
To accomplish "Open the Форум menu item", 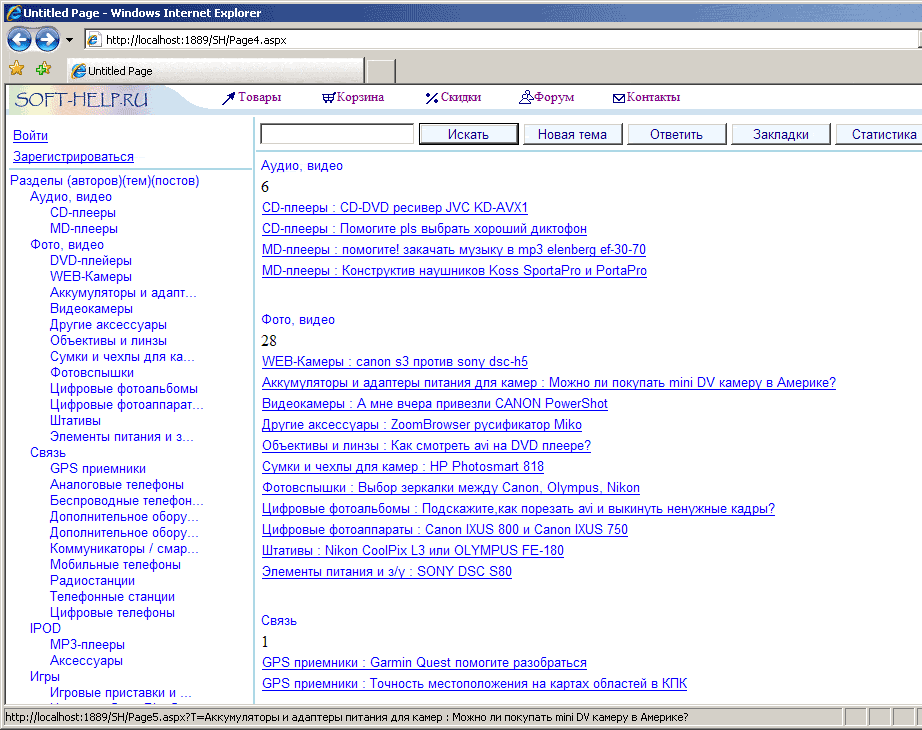I will pos(547,98).
